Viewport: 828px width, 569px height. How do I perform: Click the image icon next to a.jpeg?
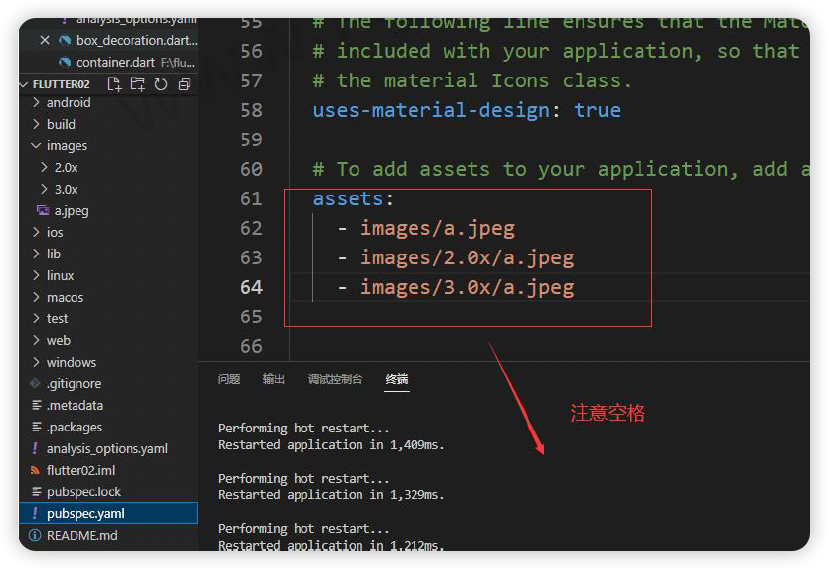coord(43,211)
